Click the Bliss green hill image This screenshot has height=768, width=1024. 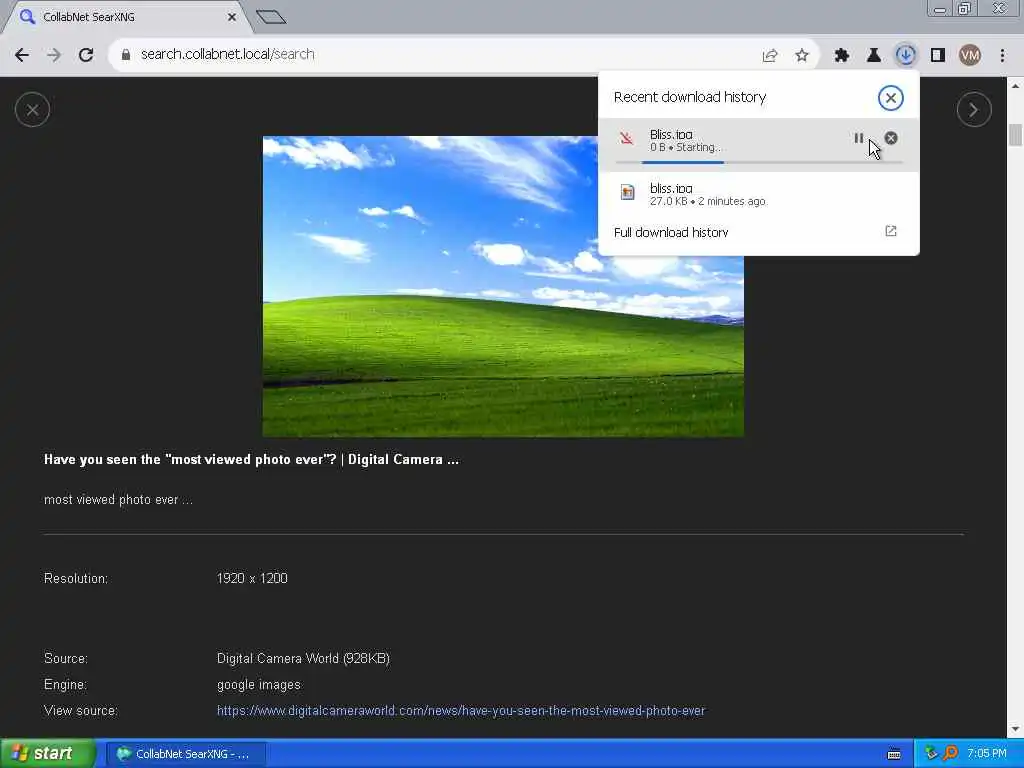503,286
